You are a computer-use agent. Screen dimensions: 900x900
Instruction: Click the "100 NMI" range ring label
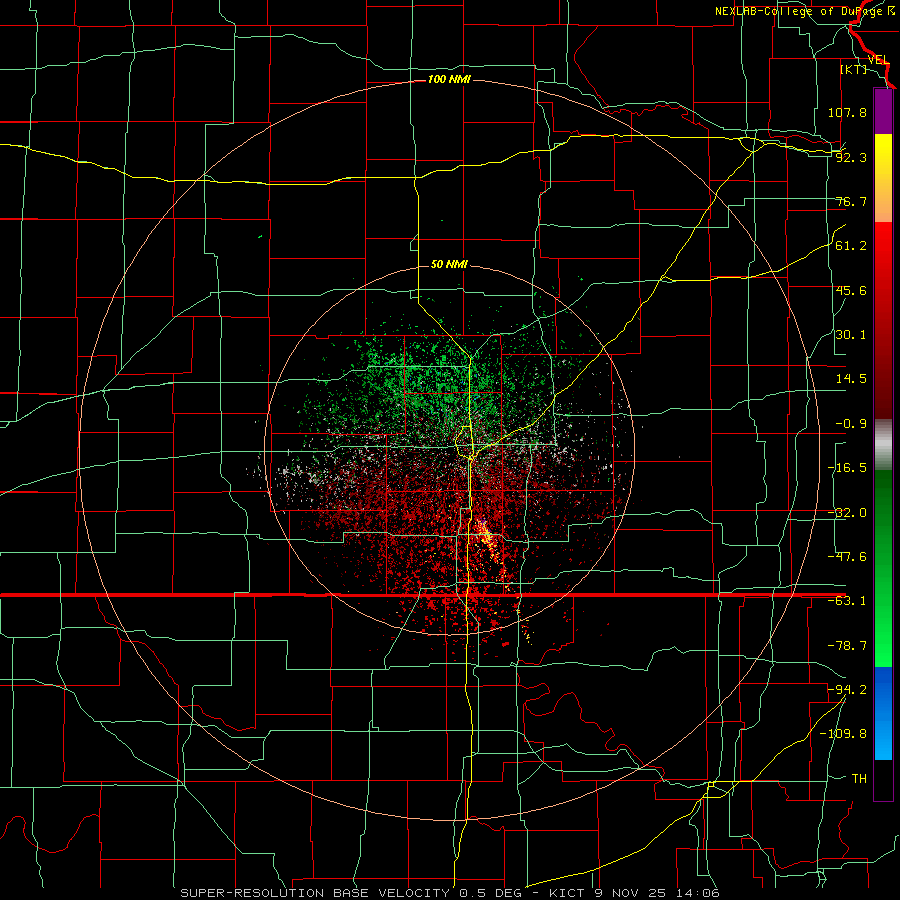tap(449, 79)
